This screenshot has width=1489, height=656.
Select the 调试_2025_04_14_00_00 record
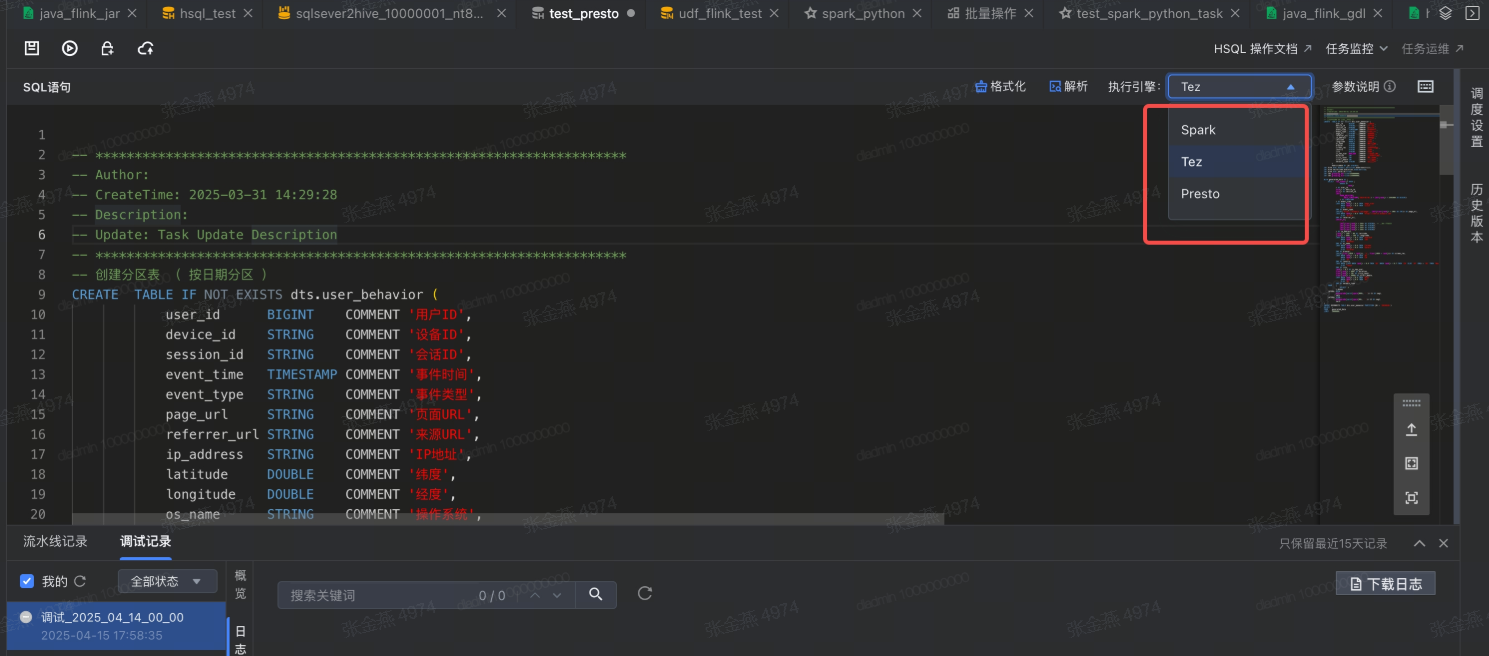click(116, 626)
